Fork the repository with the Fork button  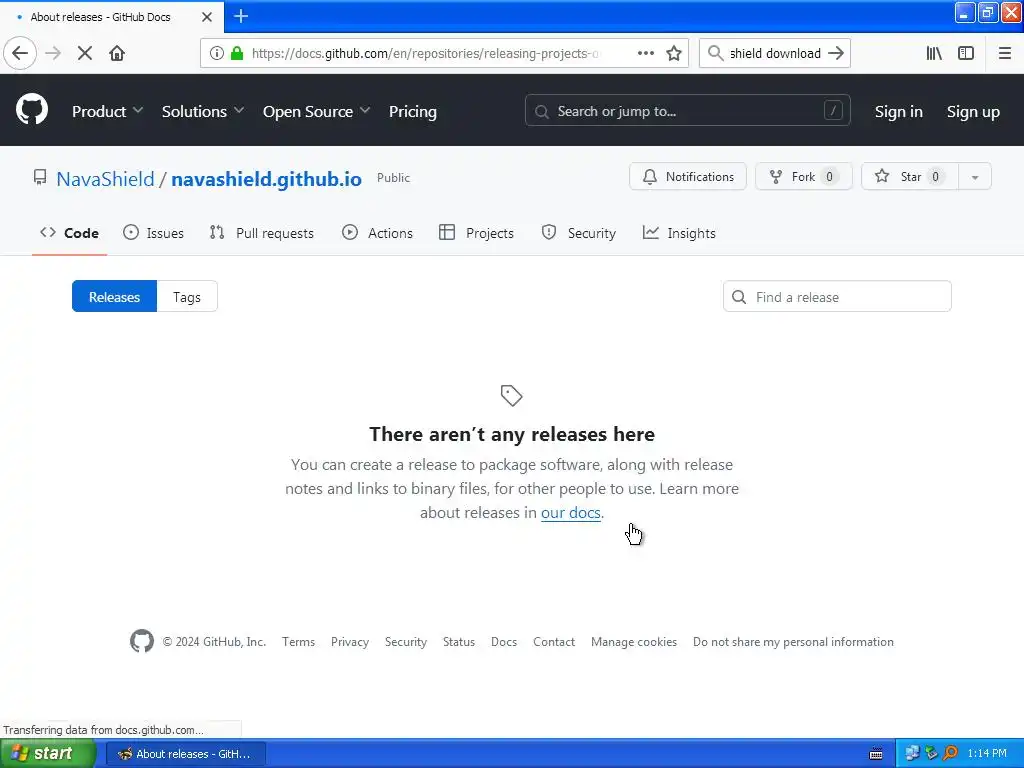point(803,176)
